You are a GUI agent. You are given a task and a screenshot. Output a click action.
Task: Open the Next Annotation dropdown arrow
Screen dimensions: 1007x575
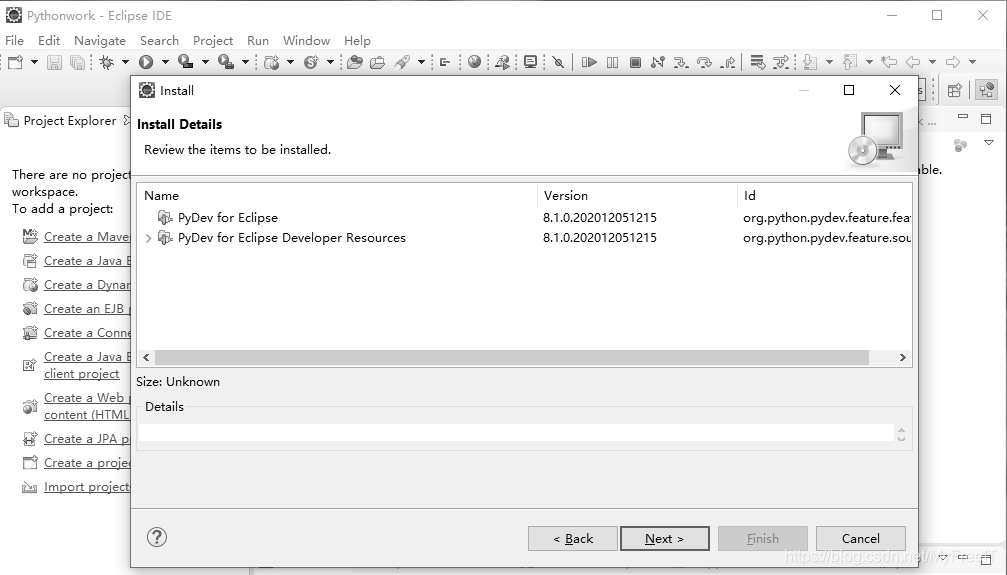click(829, 62)
